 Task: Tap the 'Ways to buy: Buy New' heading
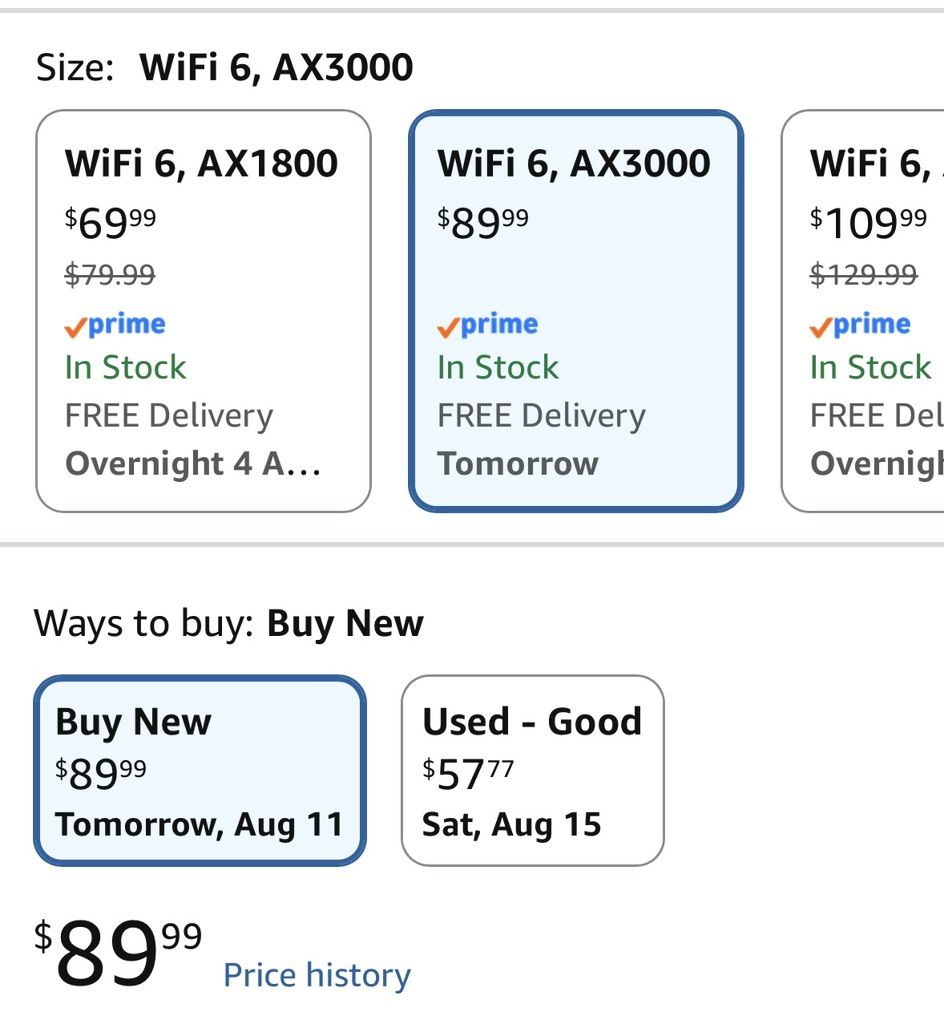pyautogui.click(x=228, y=623)
